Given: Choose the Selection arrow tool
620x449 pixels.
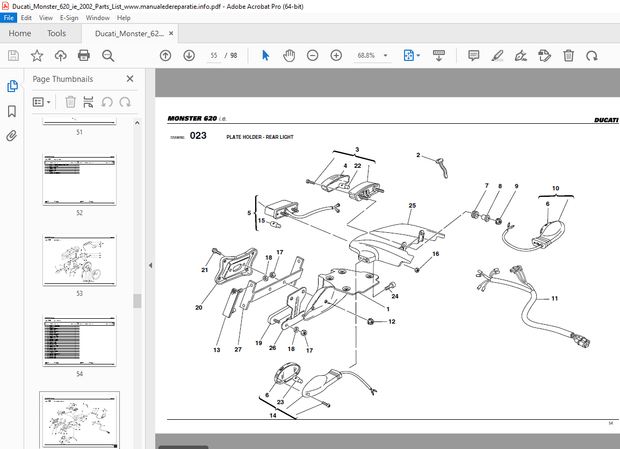Looking at the screenshot, I should click(x=265, y=55).
